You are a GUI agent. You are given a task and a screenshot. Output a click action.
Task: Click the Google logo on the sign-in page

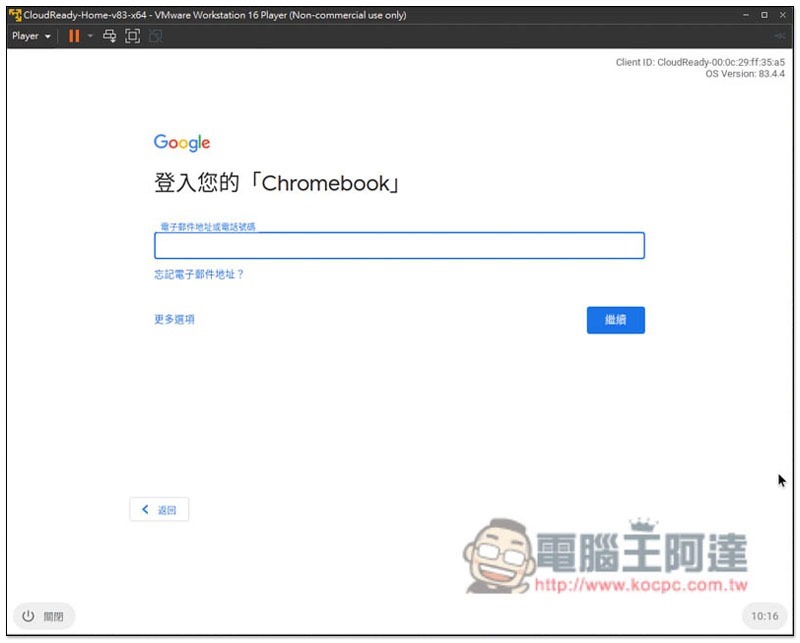tap(180, 142)
